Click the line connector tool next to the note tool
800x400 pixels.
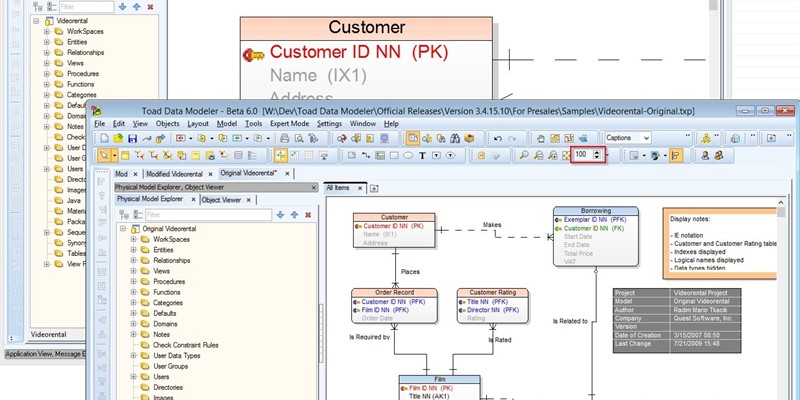[x=365, y=156]
